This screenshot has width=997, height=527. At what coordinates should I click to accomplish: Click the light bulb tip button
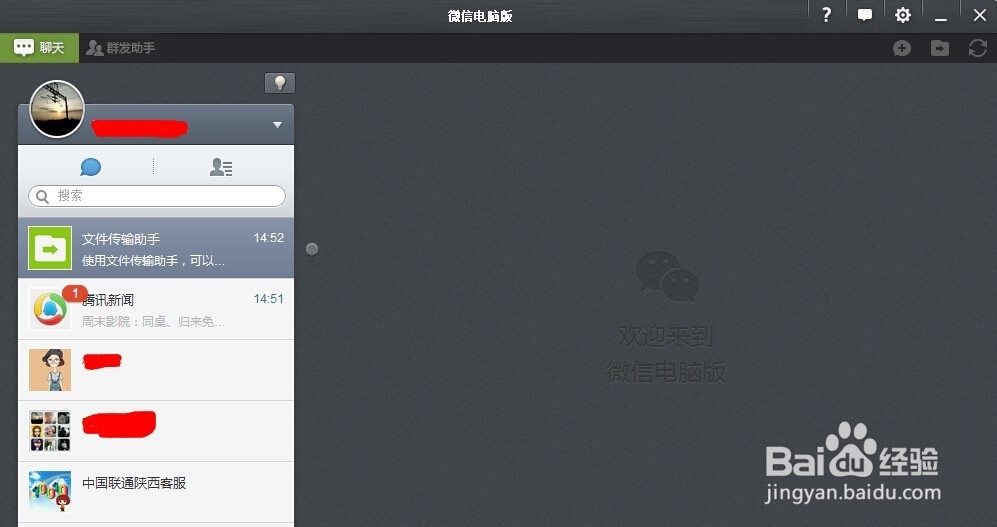coord(280,83)
